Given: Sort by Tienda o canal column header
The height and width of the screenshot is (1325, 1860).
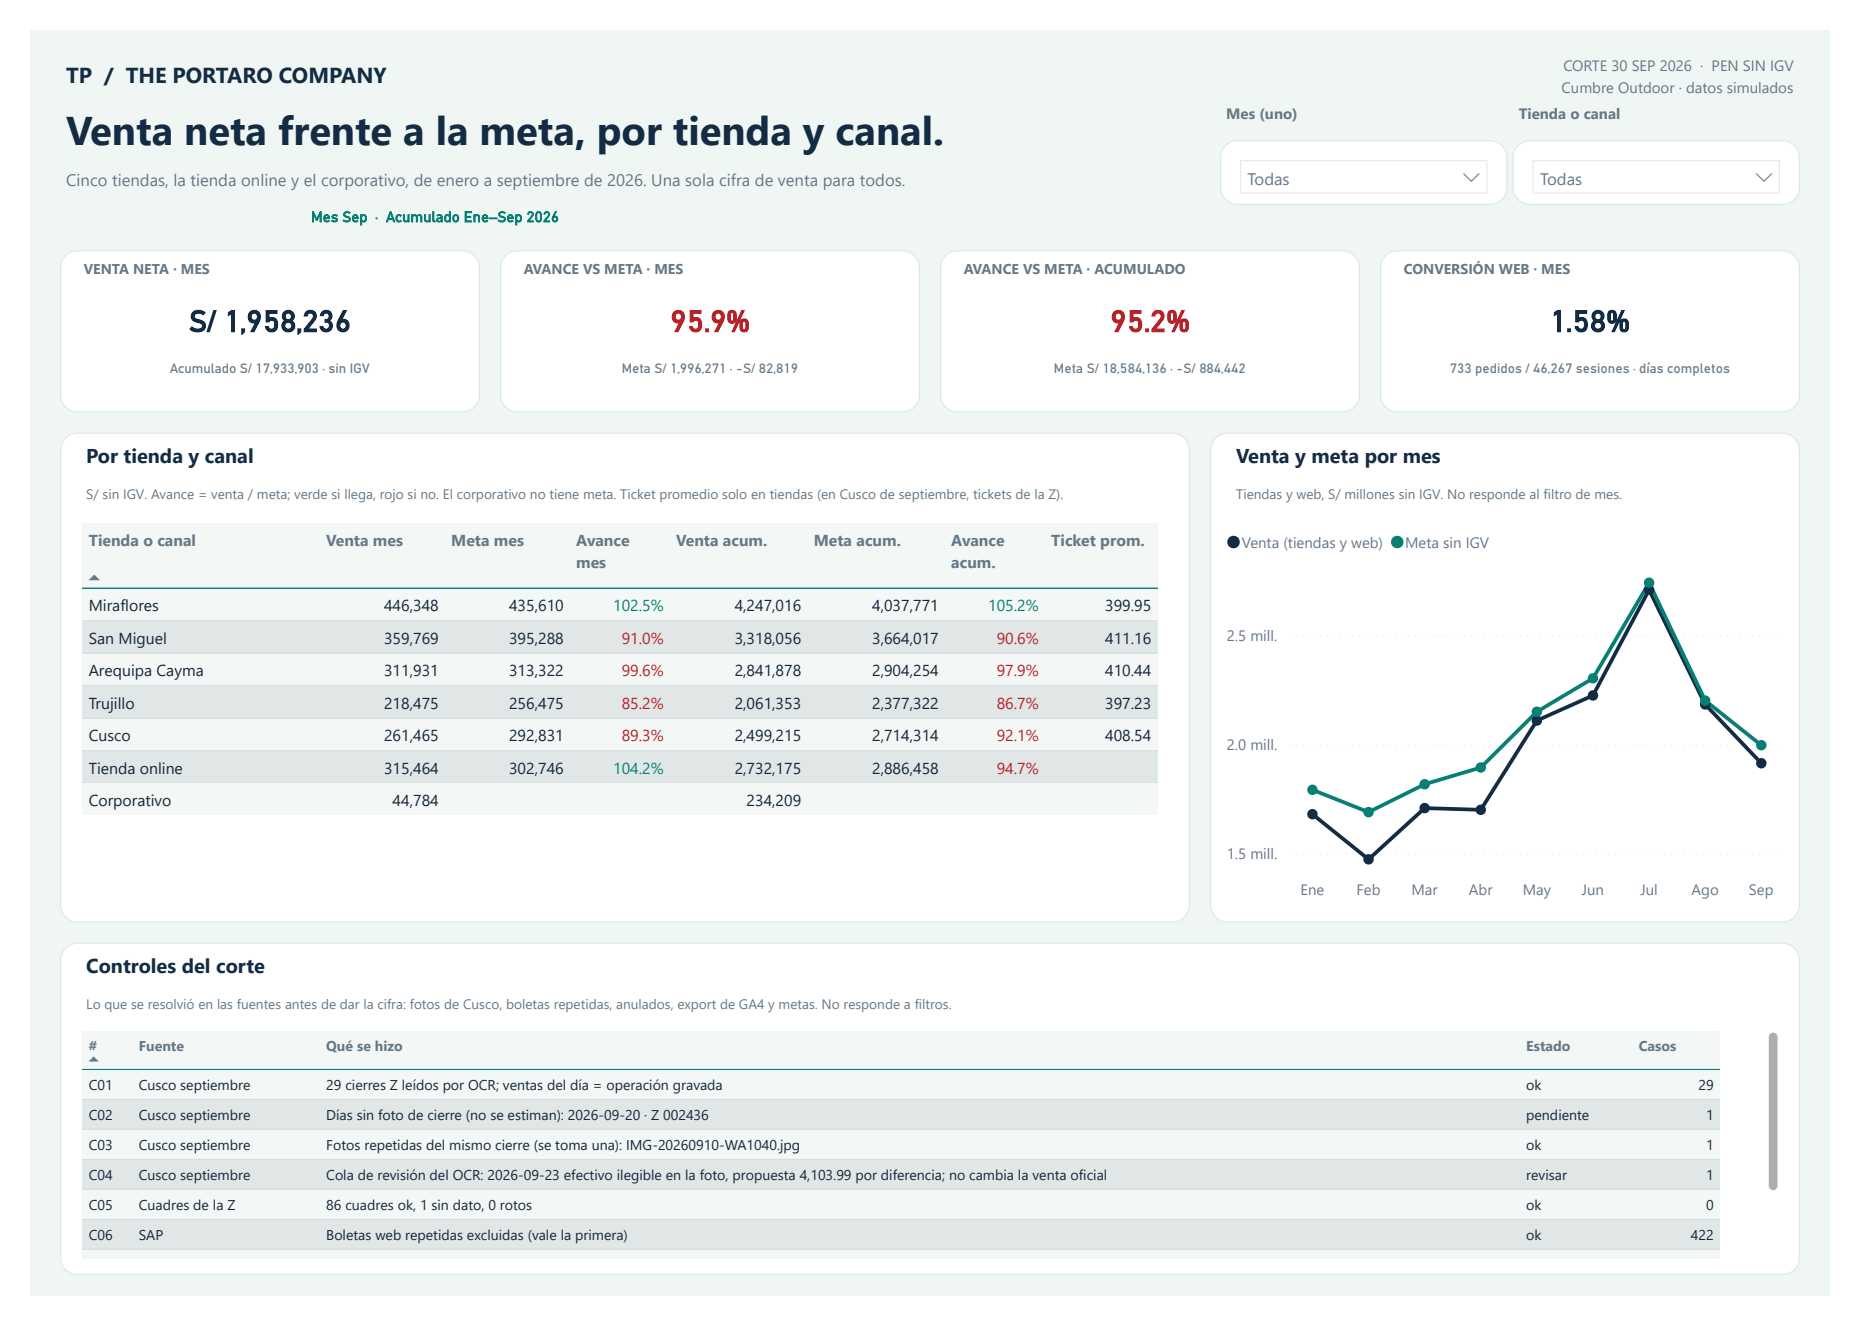Looking at the screenshot, I should pos(142,541).
